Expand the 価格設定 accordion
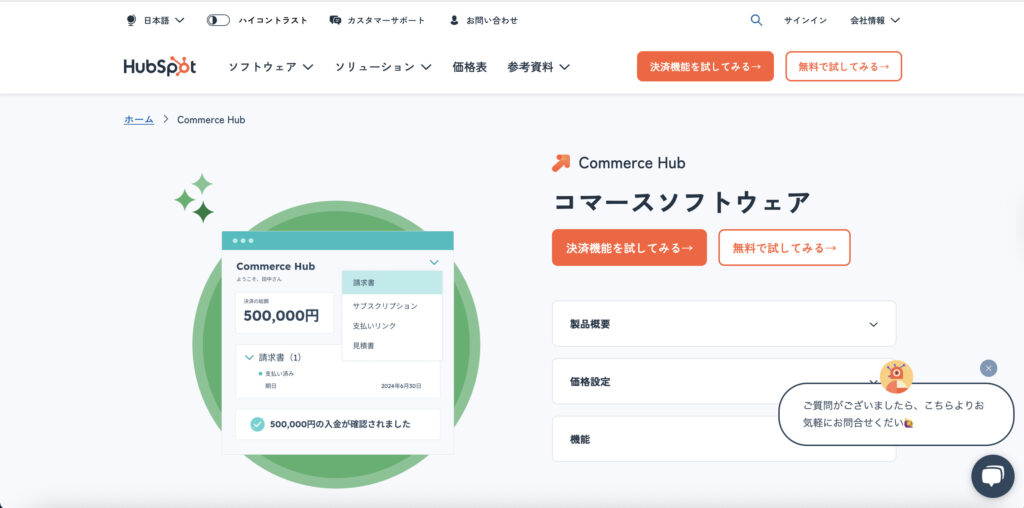 click(x=724, y=381)
